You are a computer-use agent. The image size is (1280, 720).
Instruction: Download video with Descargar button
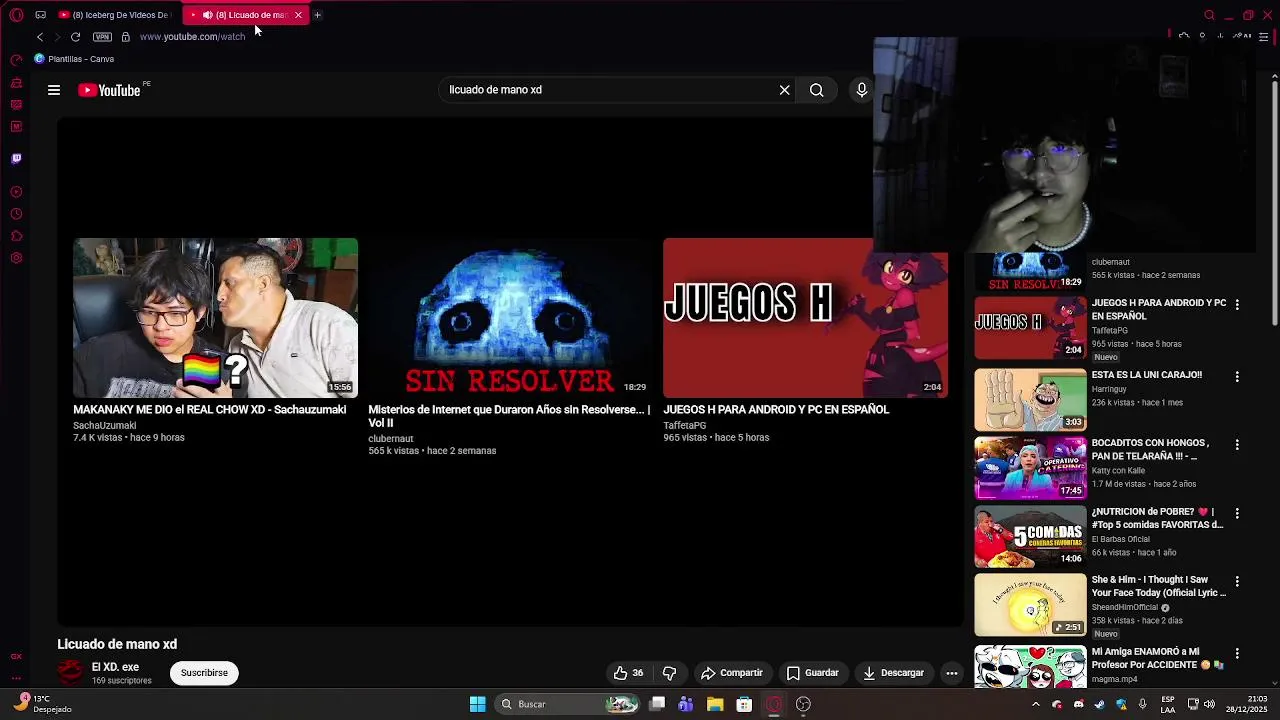894,673
